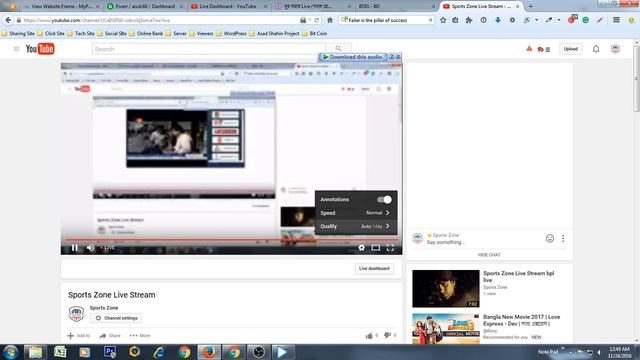Switch to theater mode view
Image resolution: width=640 pixels, height=360 pixels.
[x=376, y=248]
